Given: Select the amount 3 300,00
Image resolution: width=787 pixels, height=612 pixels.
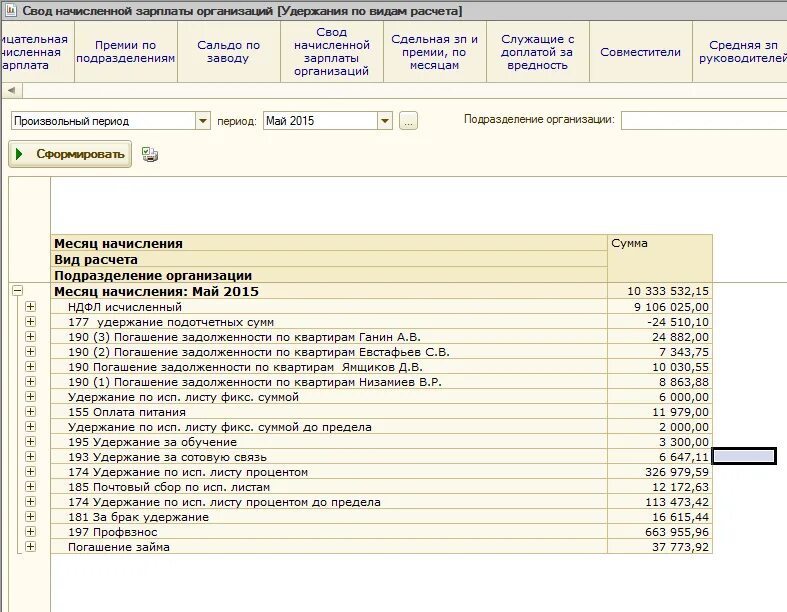Looking at the screenshot, I should 660,442.
